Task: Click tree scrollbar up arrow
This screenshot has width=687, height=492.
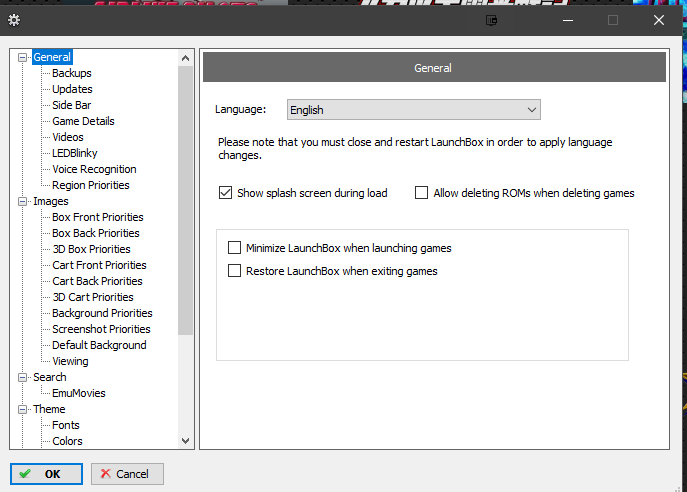Action: pyautogui.click(x=185, y=58)
